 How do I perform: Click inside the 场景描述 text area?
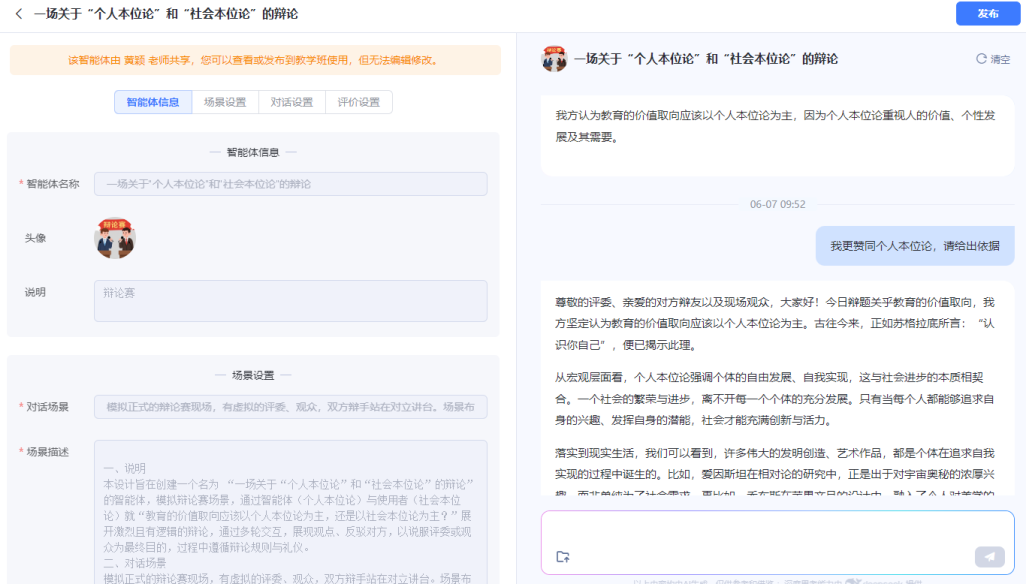click(x=288, y=500)
